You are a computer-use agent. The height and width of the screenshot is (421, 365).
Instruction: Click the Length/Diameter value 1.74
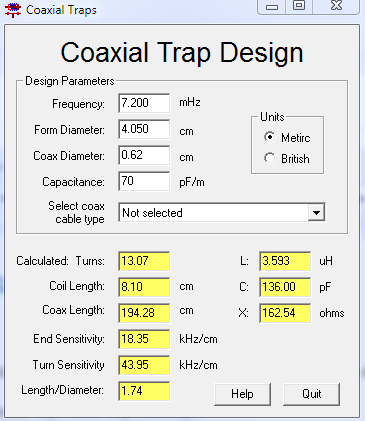point(144,391)
